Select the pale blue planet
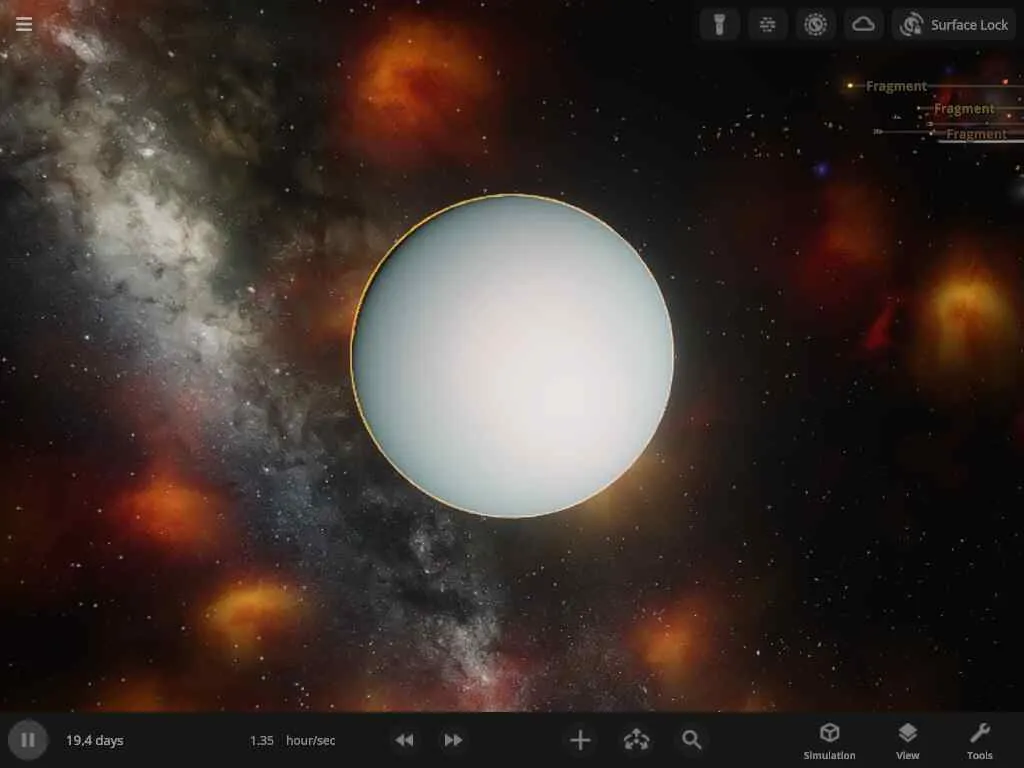This screenshot has width=1024, height=768. (x=513, y=356)
